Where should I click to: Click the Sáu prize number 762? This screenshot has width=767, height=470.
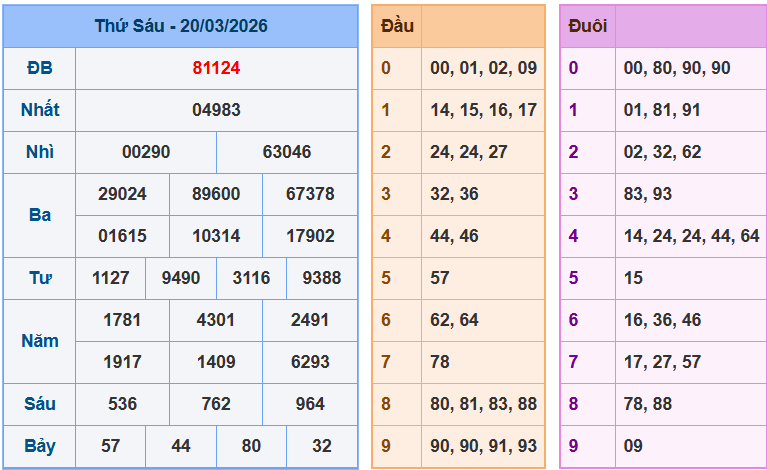[x=216, y=404]
